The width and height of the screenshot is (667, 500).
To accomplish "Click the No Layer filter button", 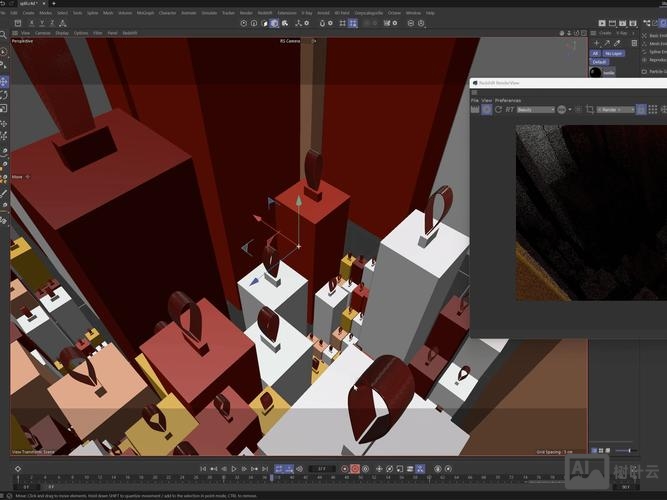I will click(x=614, y=53).
